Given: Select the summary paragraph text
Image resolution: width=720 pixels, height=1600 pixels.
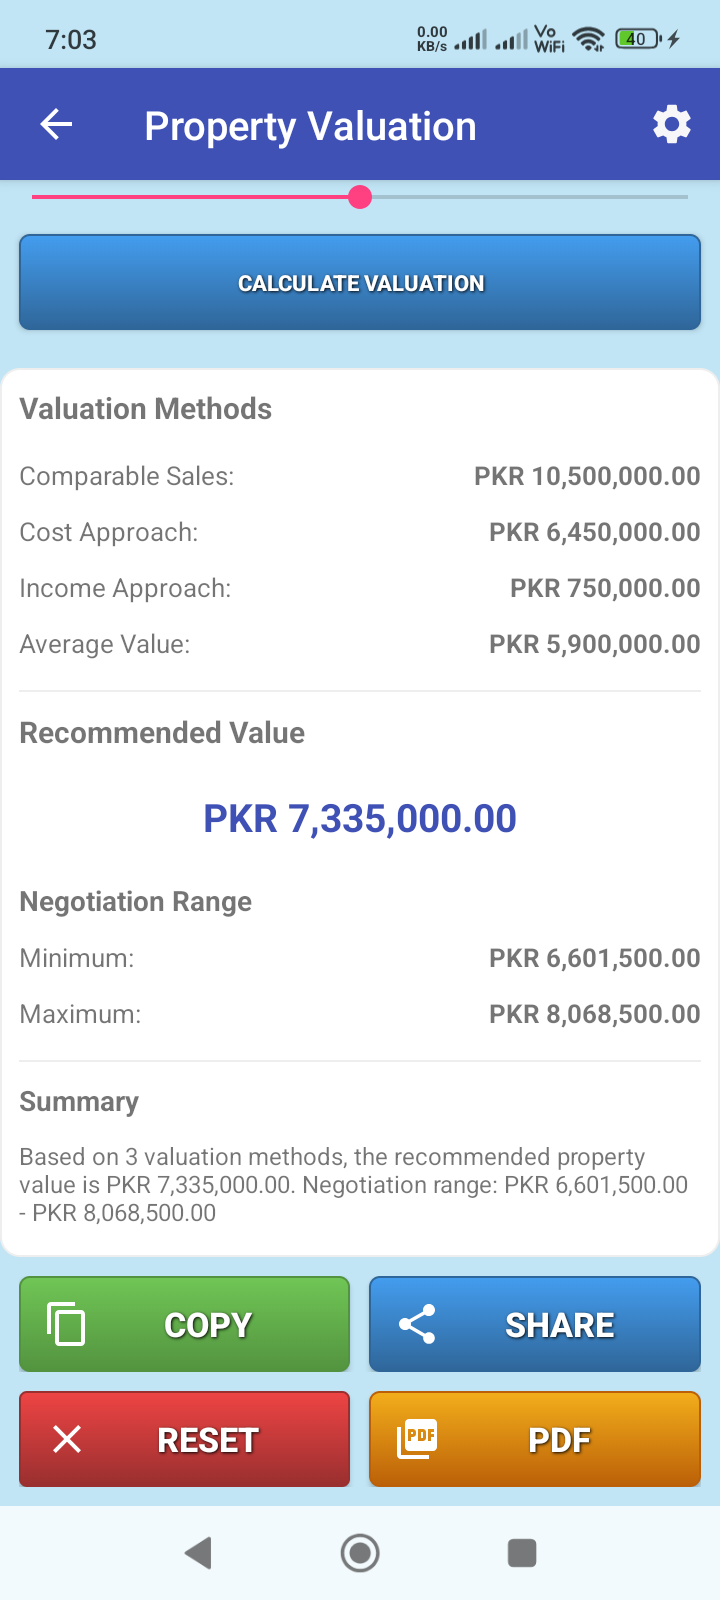Looking at the screenshot, I should pyautogui.click(x=354, y=1185).
